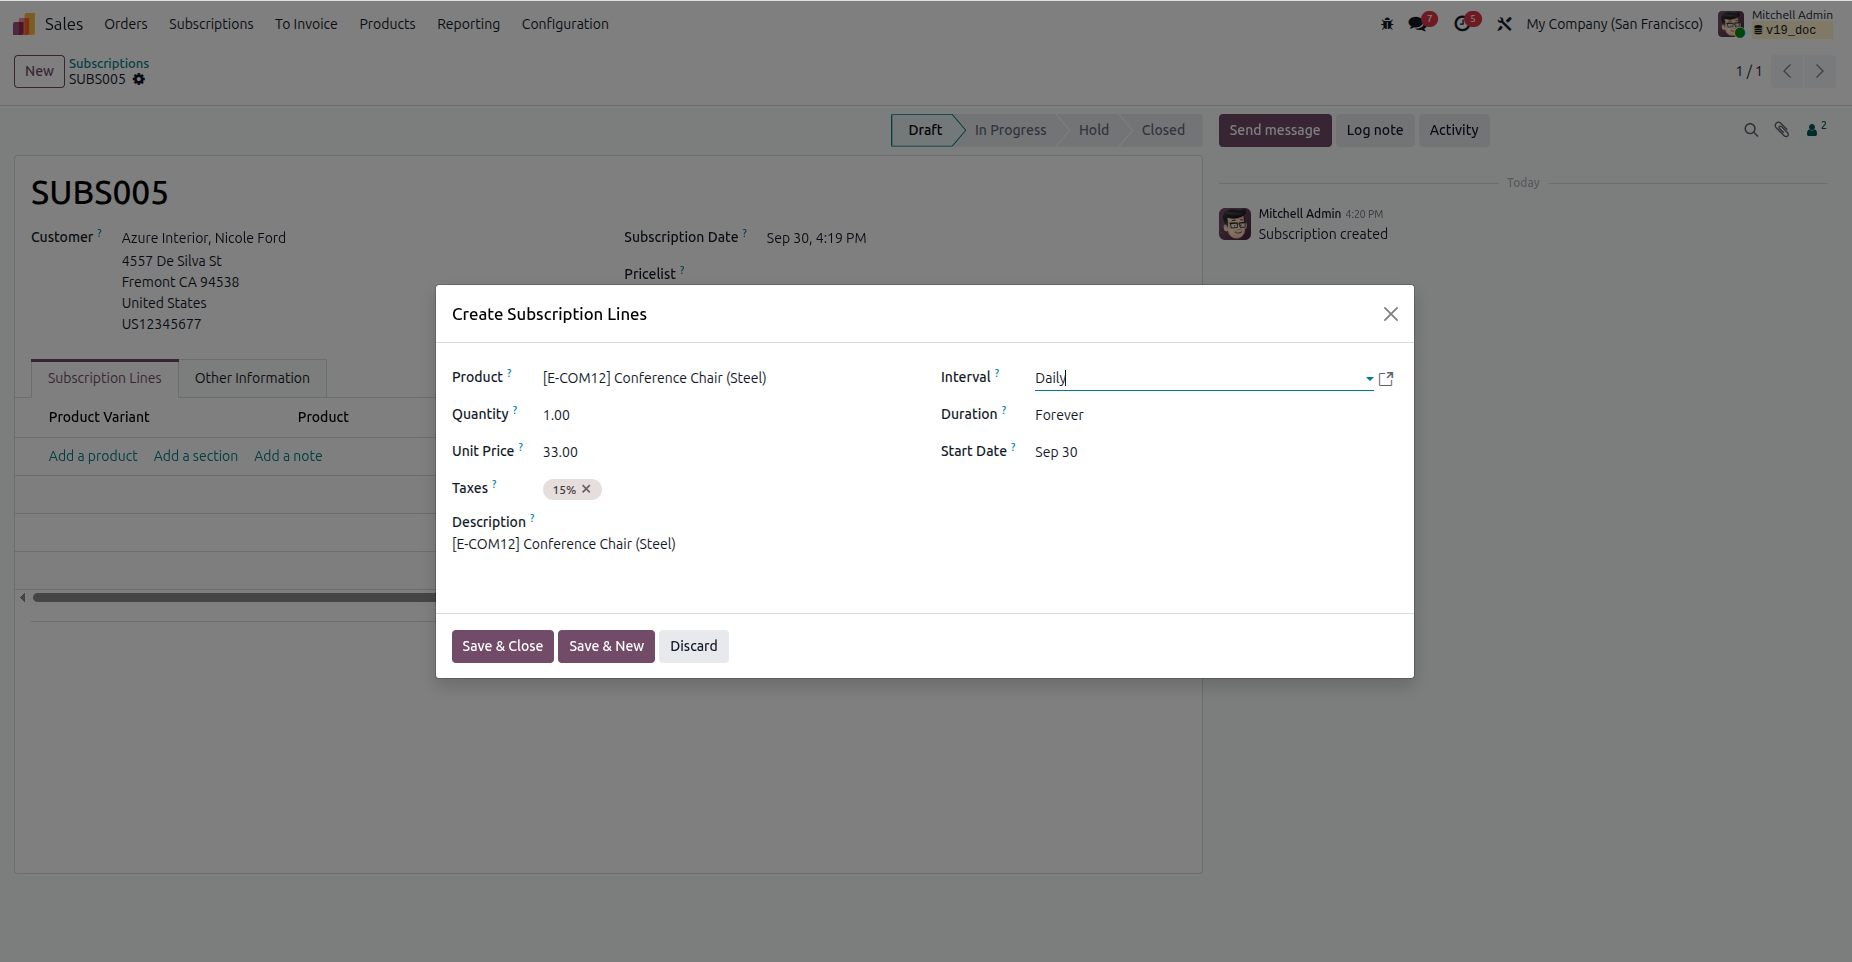Image resolution: width=1852 pixels, height=962 pixels.
Task: Open the Orders menu
Action: pos(126,24)
